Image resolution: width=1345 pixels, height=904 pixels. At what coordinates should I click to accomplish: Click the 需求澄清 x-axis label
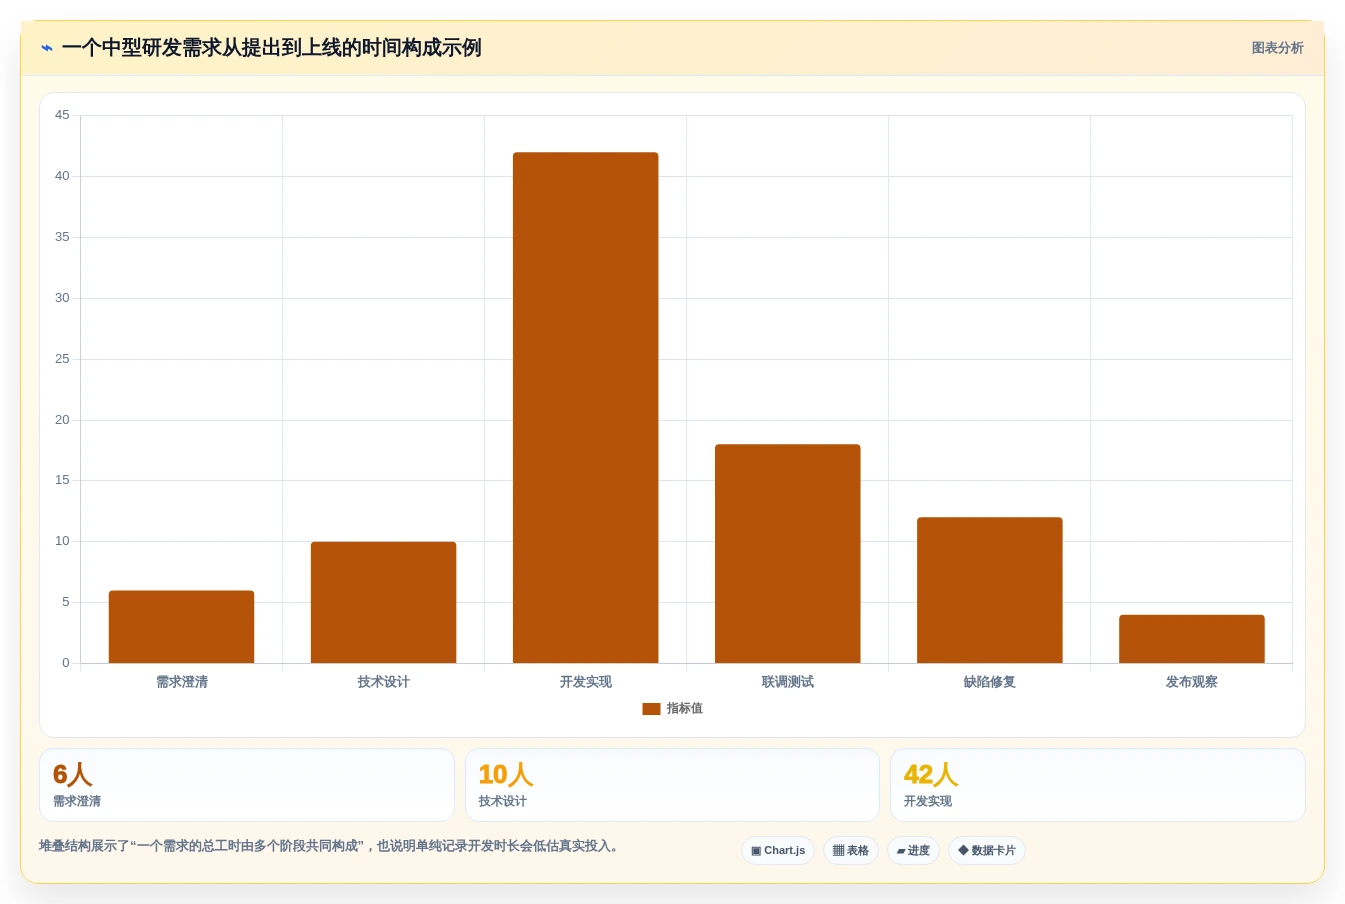182,682
